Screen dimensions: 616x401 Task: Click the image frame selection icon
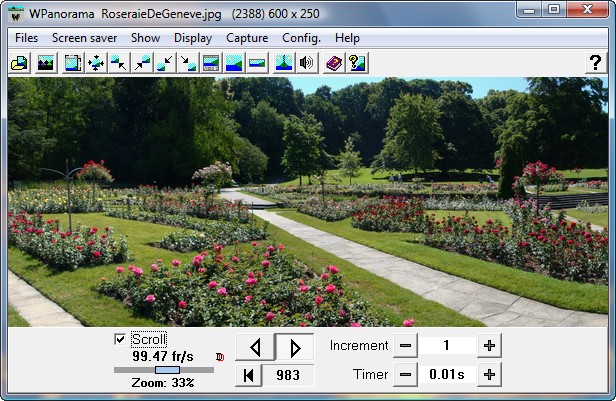coord(73,63)
